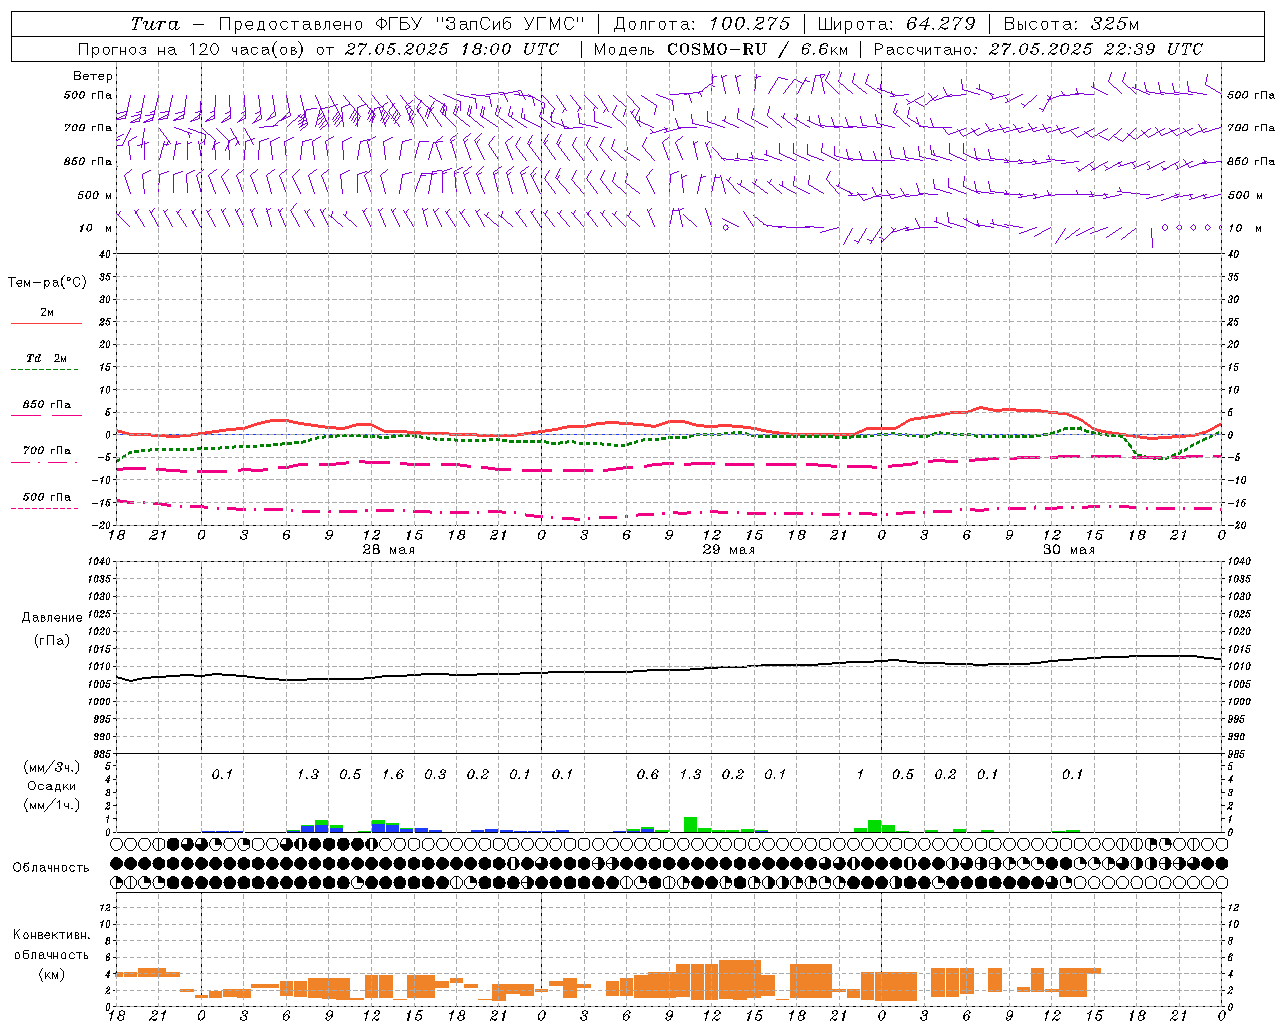1280x1024 pixels.
Task: Click the station name "Tura" in the header
Action: click(x=155, y=24)
